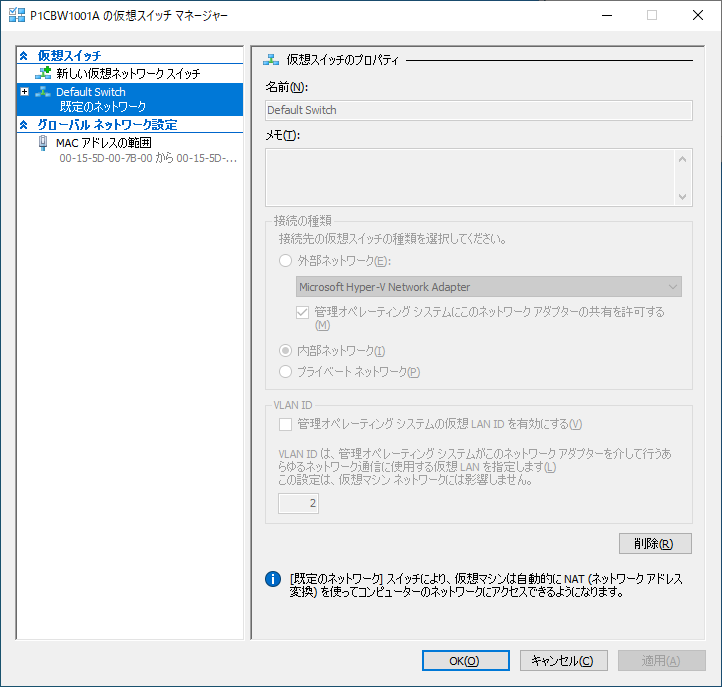Click the Default Switch network icon
The height and width of the screenshot is (687, 722).
(43, 92)
